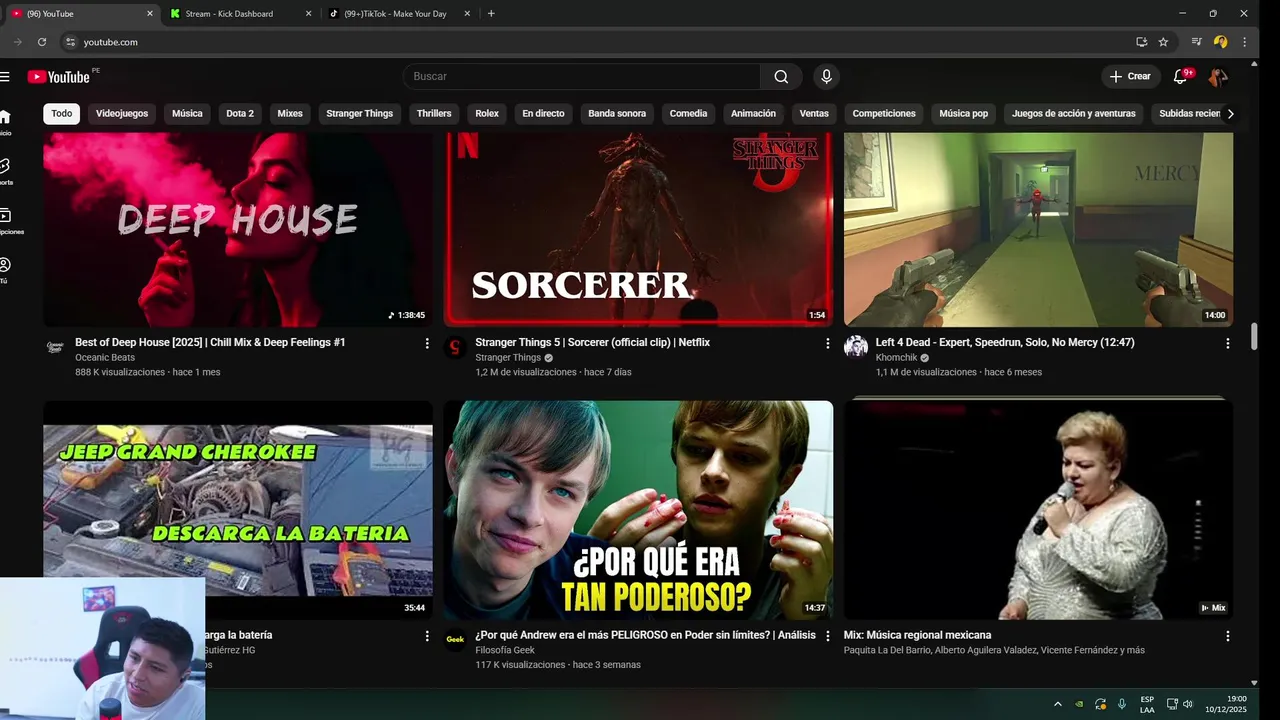Open the Chrome three-dot menu

pos(1244,42)
